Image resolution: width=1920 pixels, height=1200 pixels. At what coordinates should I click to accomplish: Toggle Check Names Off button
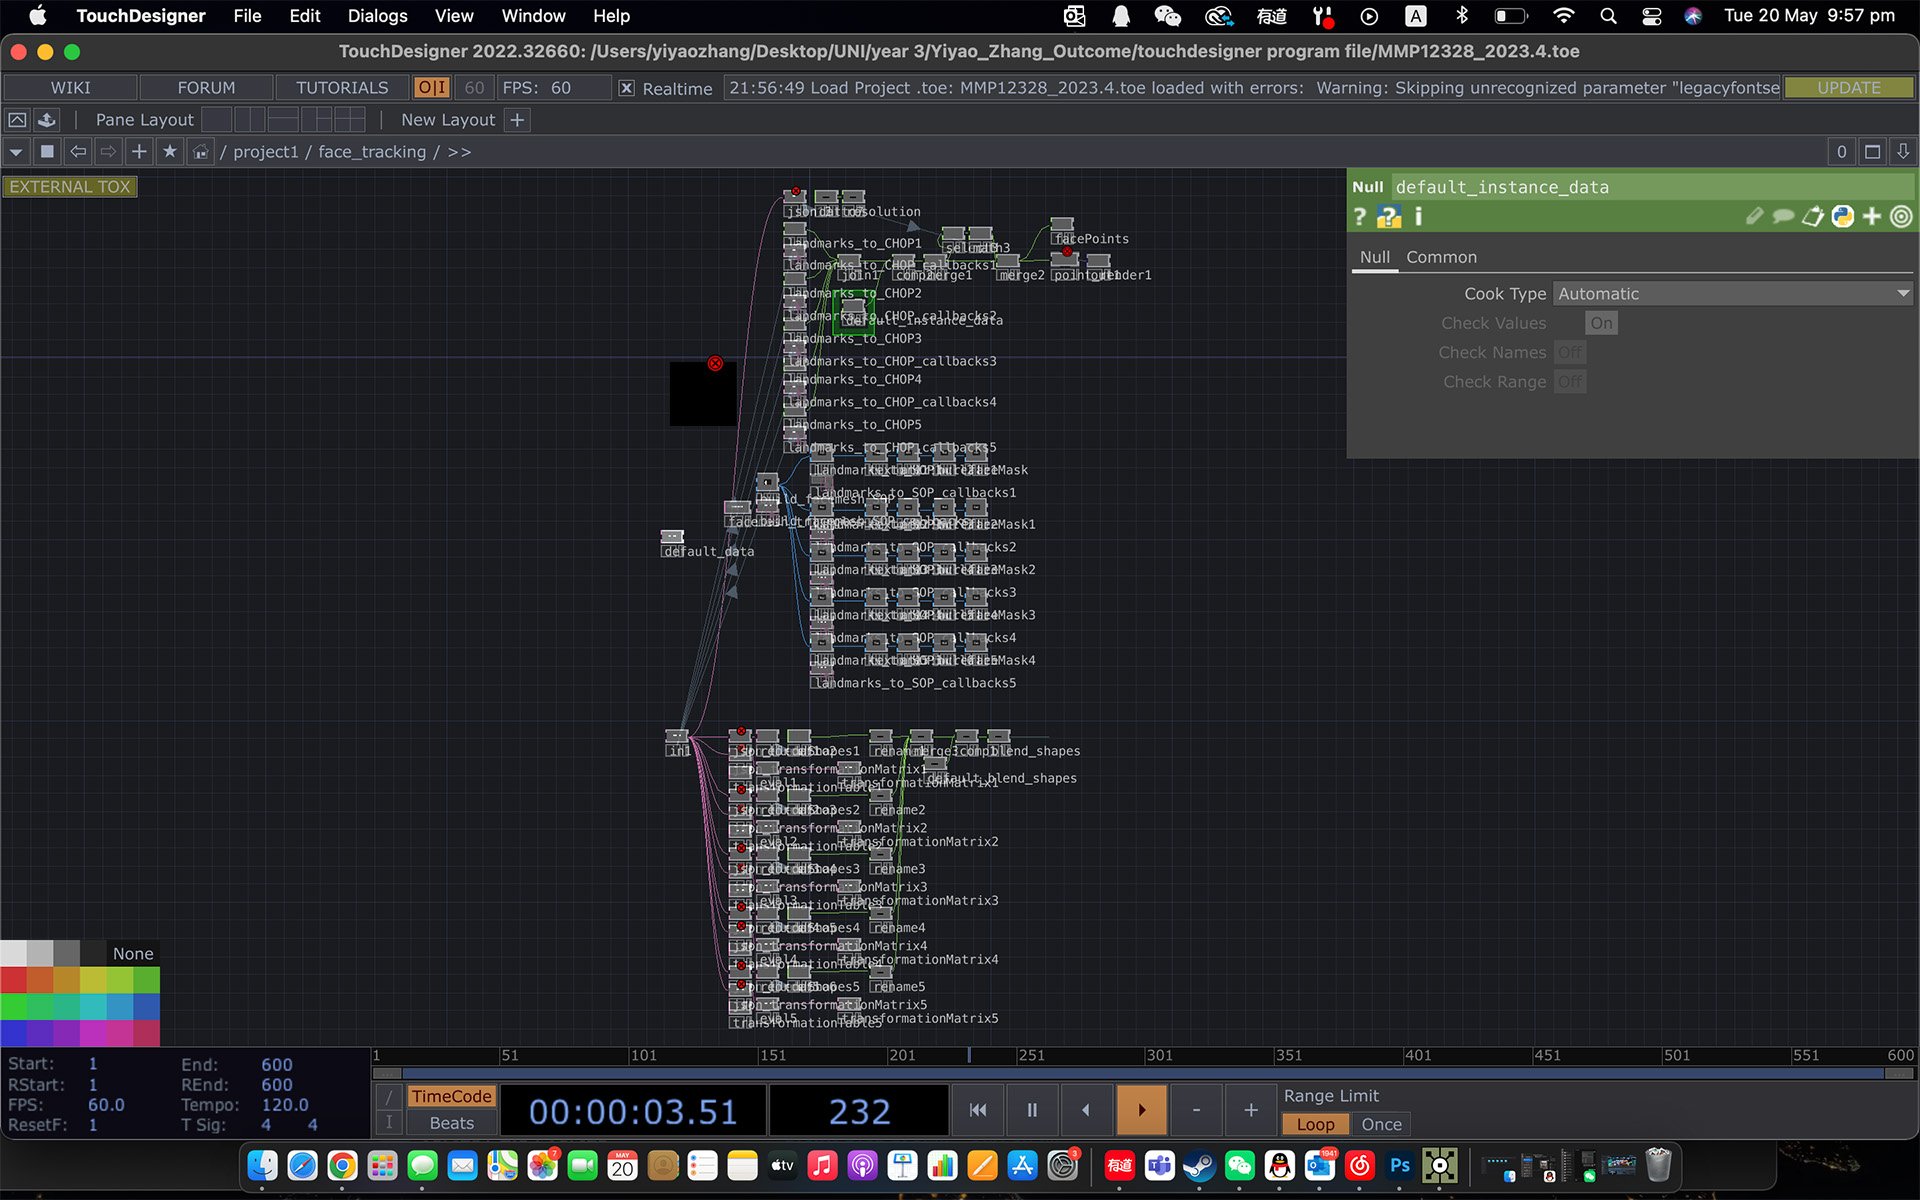pos(1570,352)
